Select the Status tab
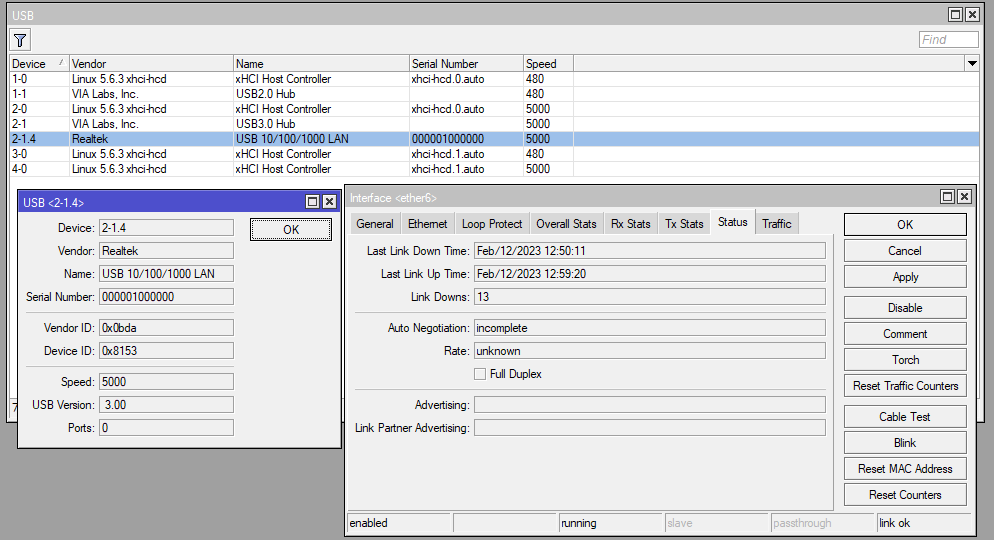 [x=733, y=222]
